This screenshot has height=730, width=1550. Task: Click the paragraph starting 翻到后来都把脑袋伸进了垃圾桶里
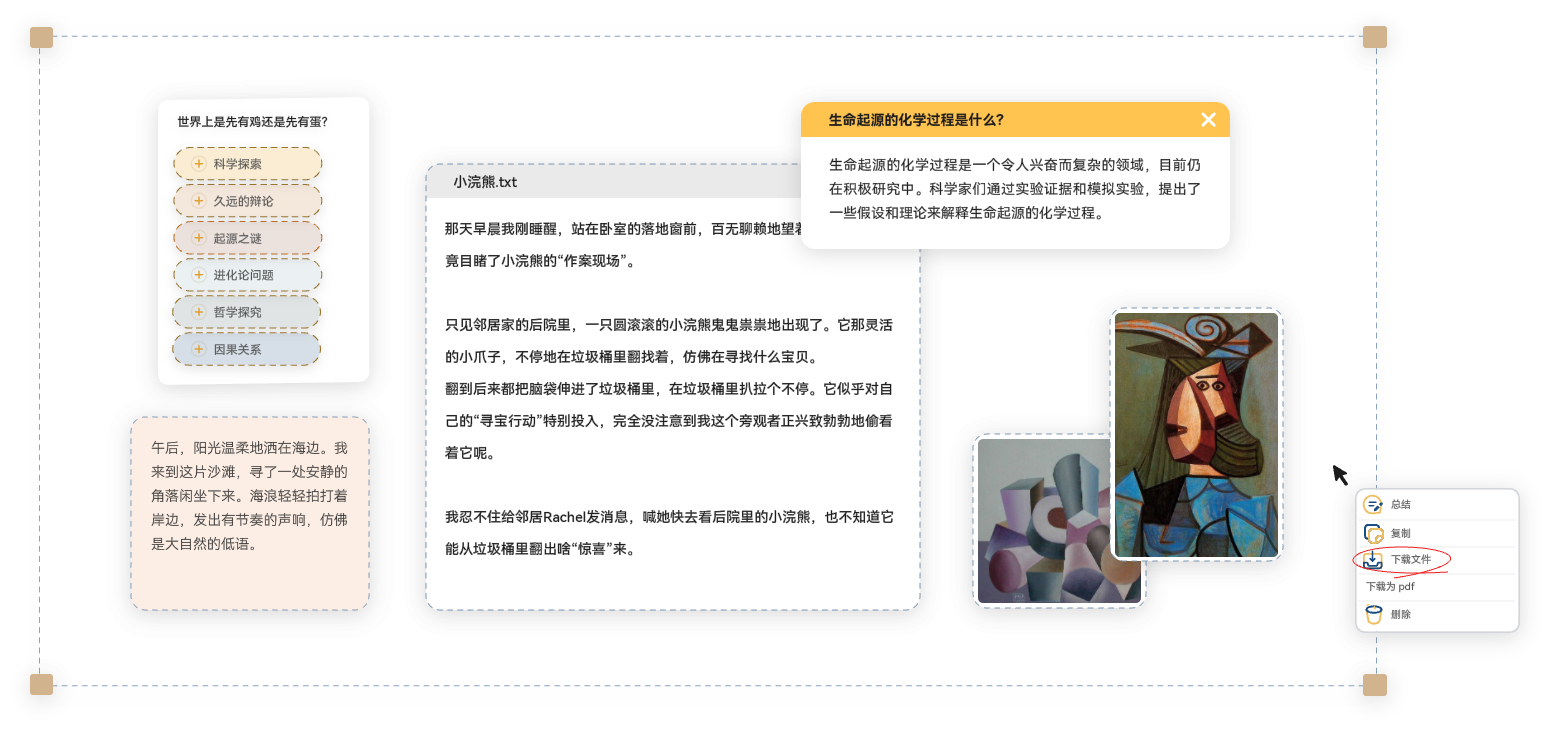[x=669, y=421]
